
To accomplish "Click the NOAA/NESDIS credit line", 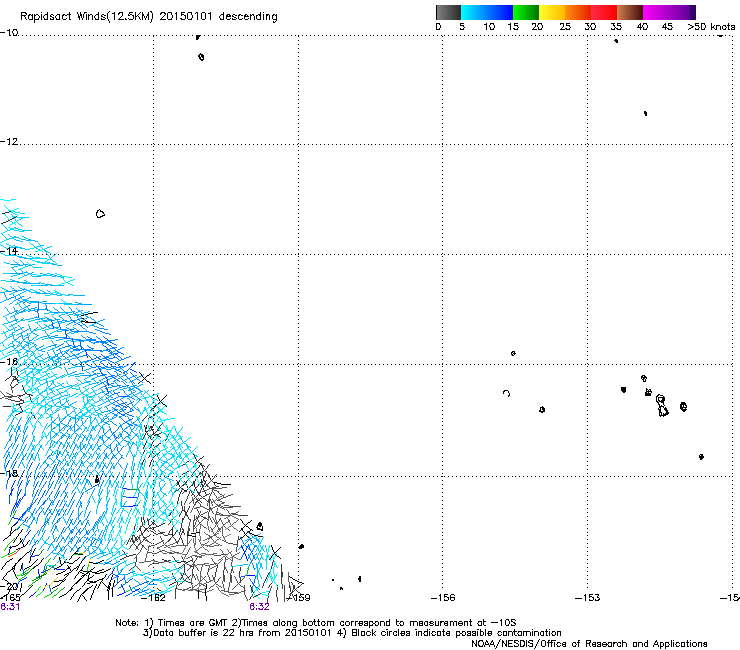I will coord(589,643).
